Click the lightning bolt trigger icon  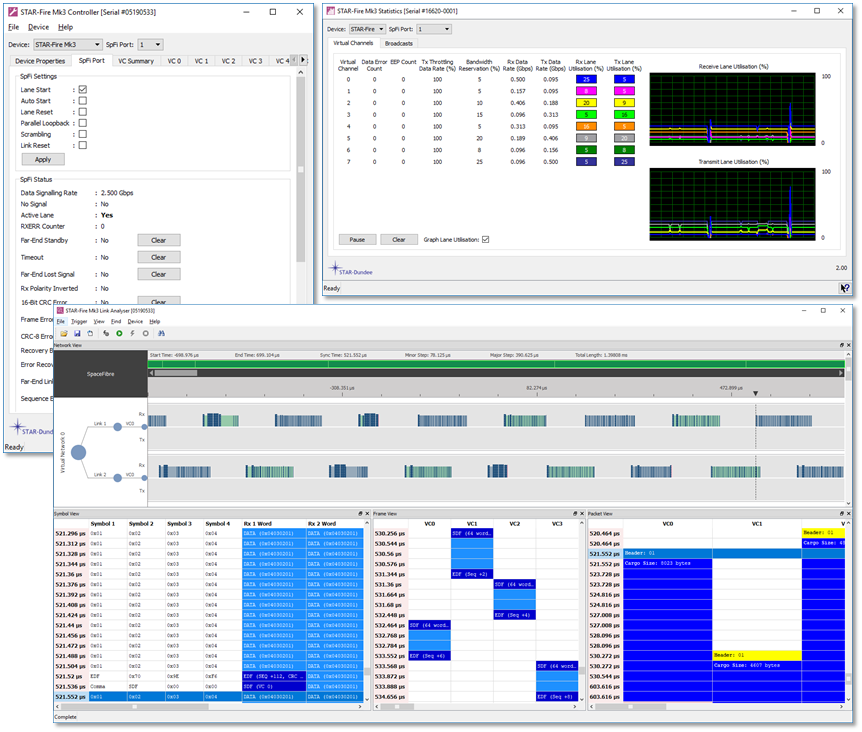[x=132, y=334]
